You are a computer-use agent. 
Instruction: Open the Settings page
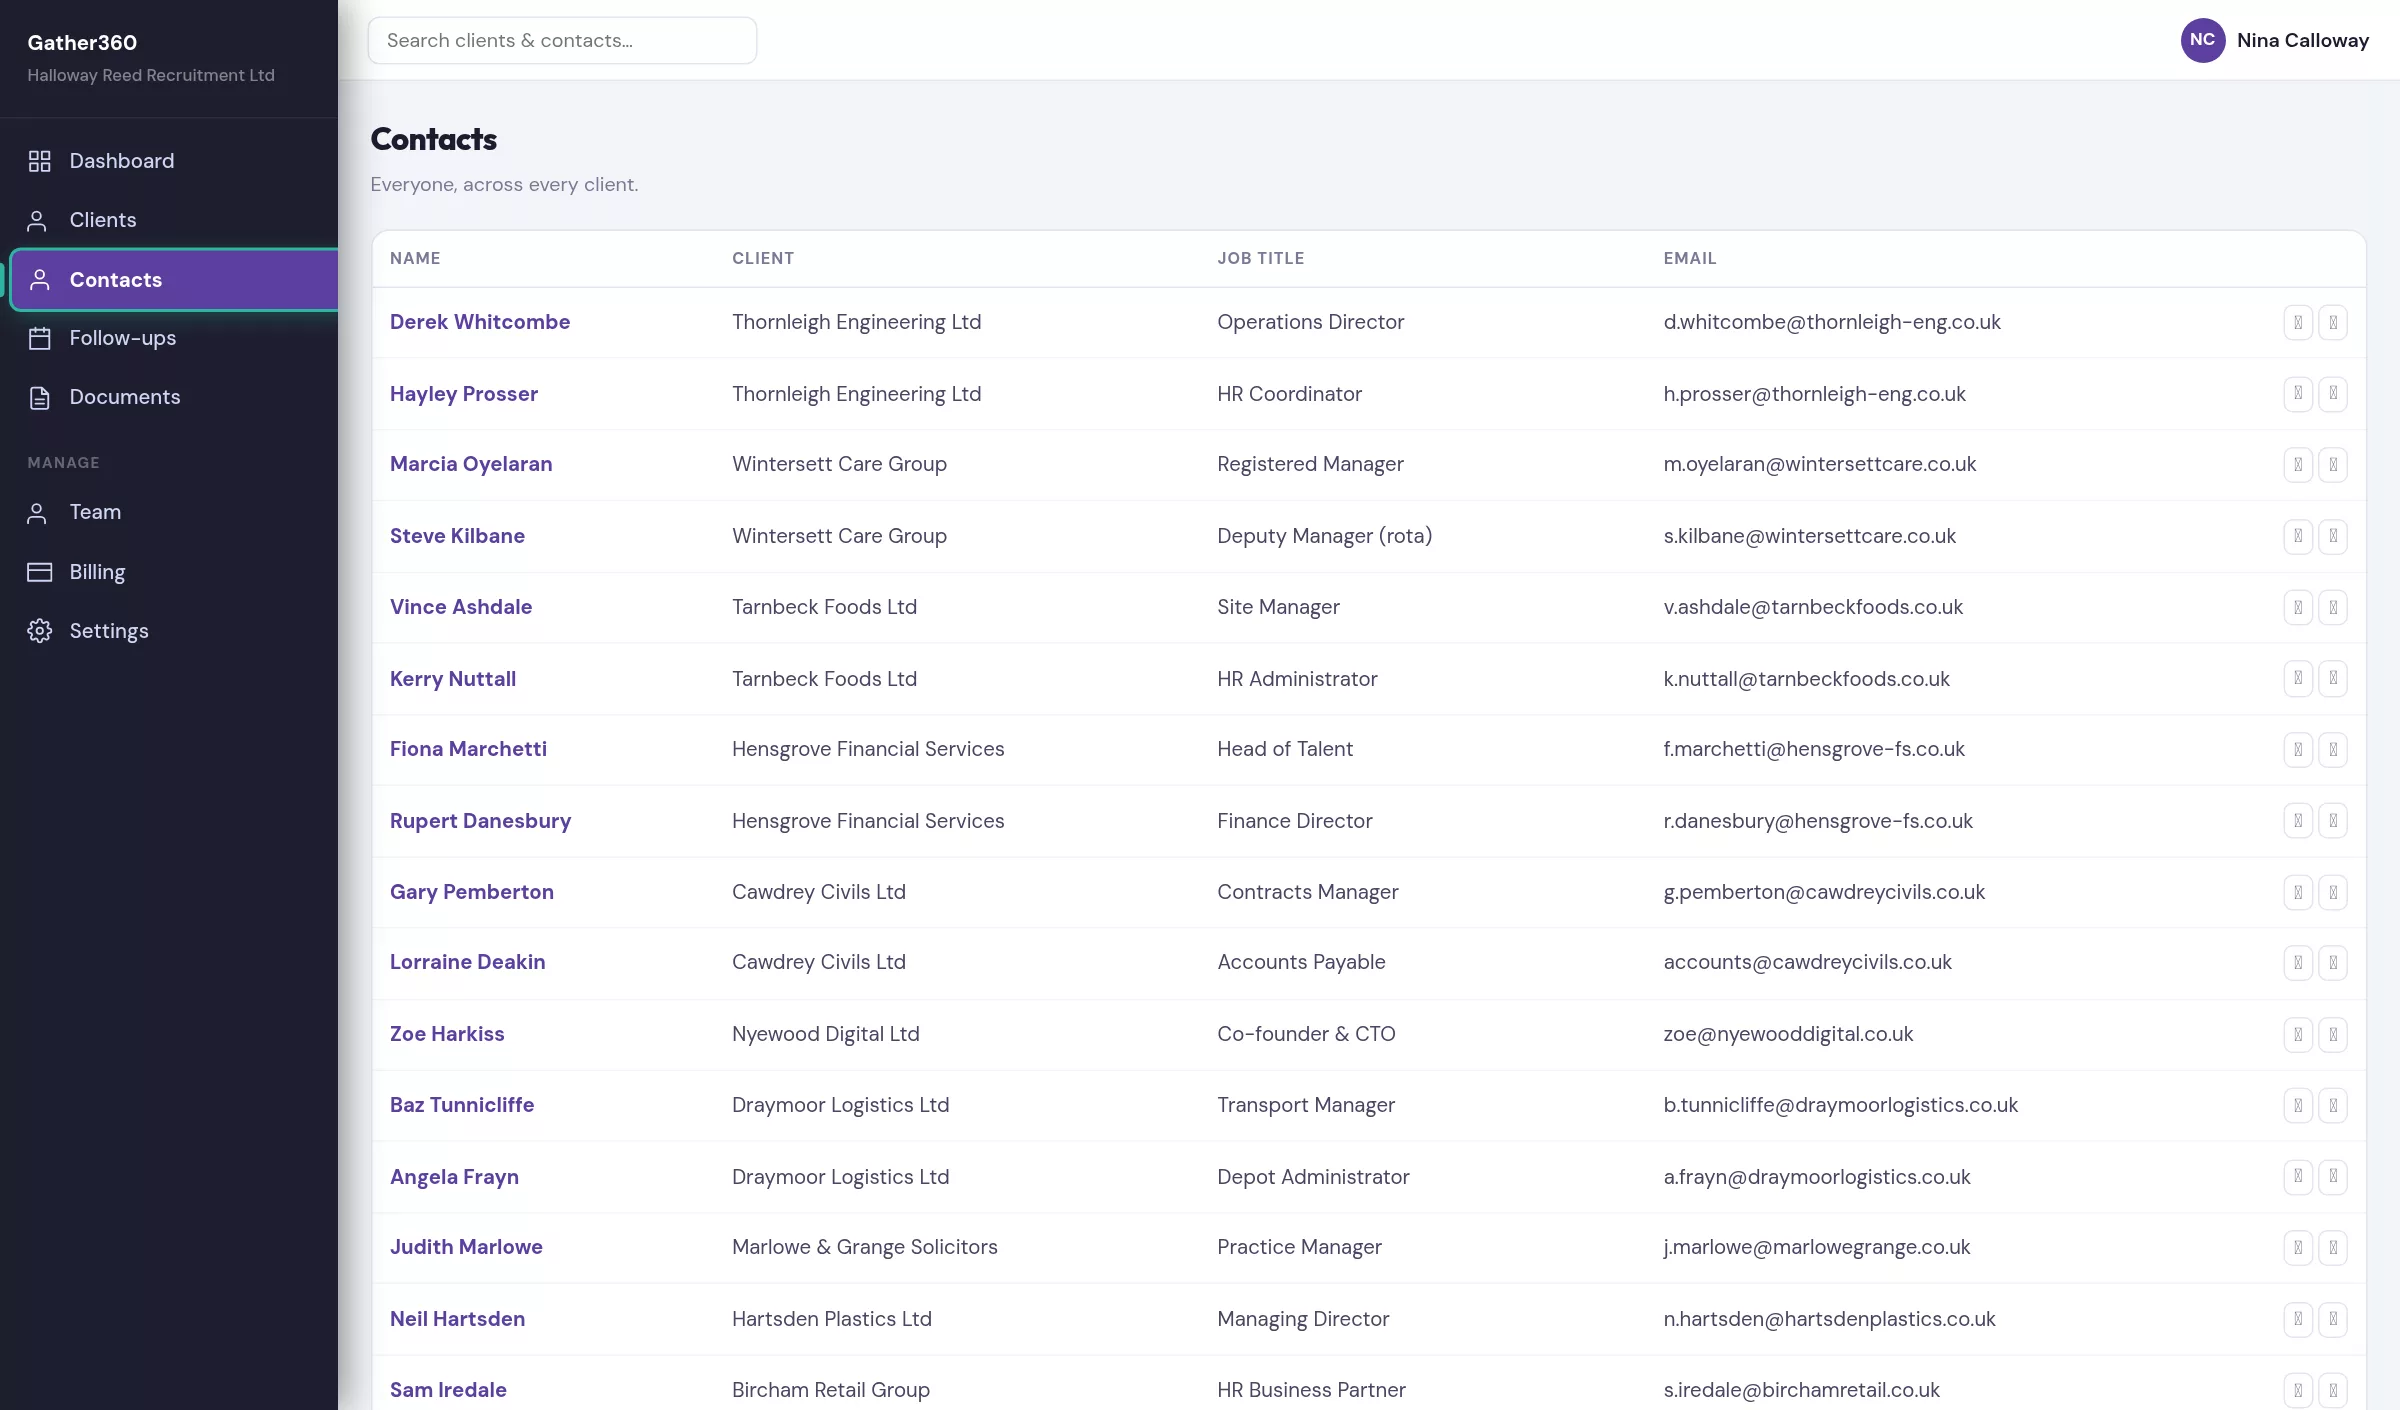pos(175,631)
